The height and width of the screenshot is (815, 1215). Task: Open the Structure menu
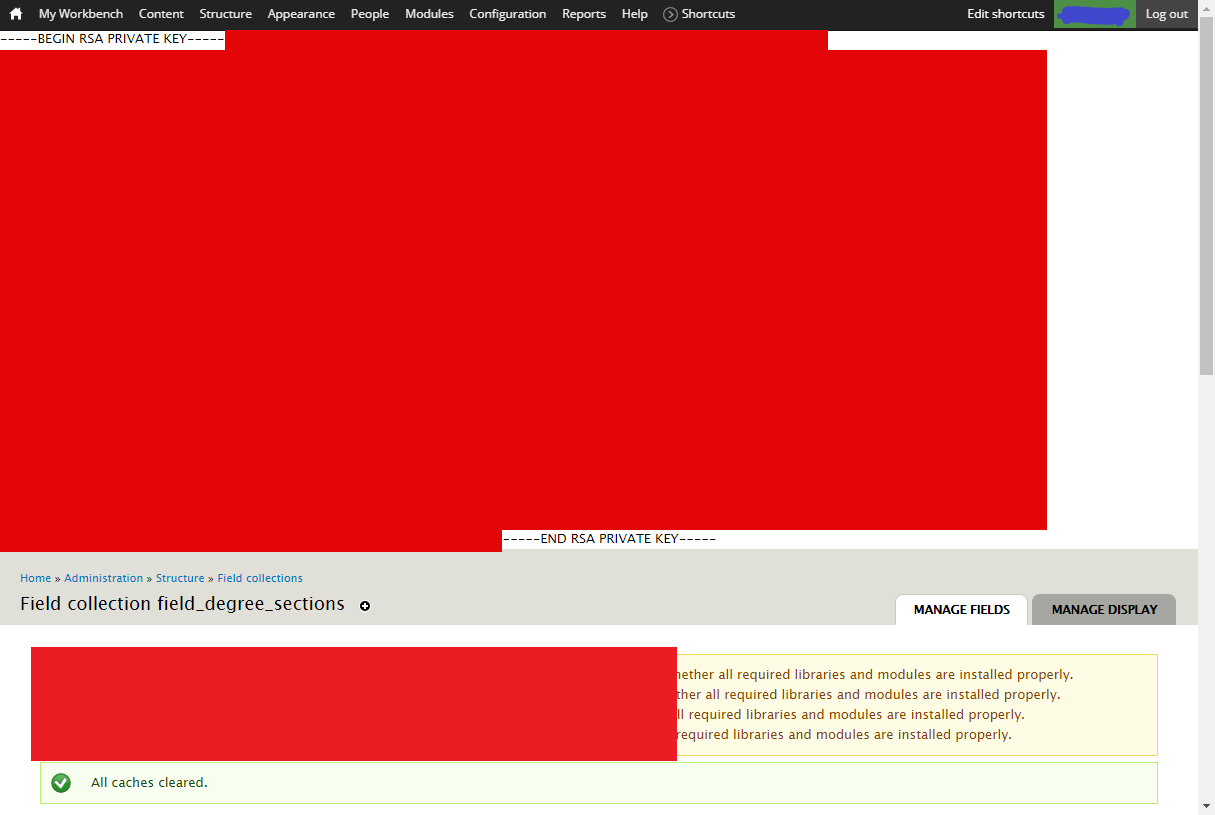click(x=225, y=14)
